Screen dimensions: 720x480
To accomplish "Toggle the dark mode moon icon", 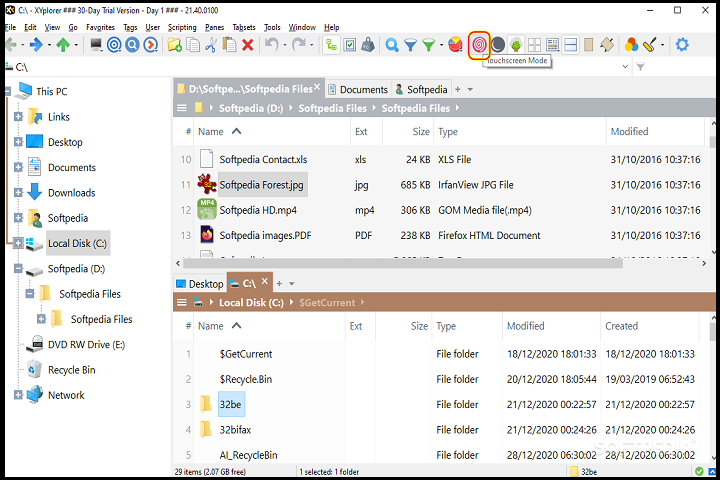I will pyautogui.click(x=498, y=45).
